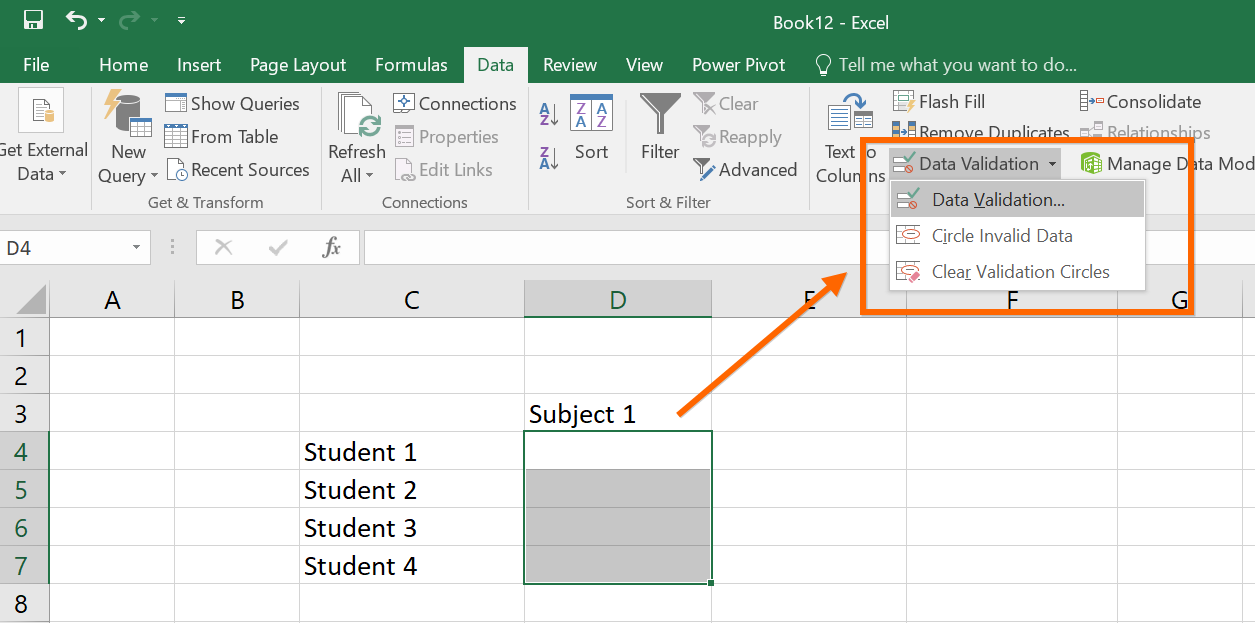Open the Sort dialog button

pyautogui.click(x=591, y=128)
